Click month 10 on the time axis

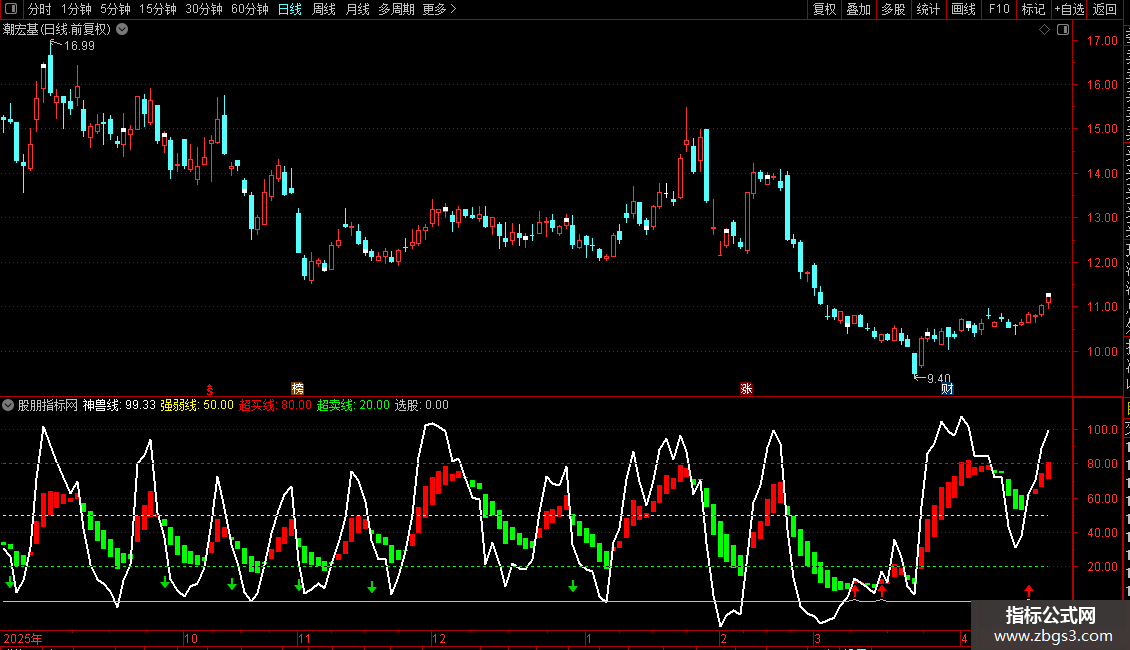190,638
